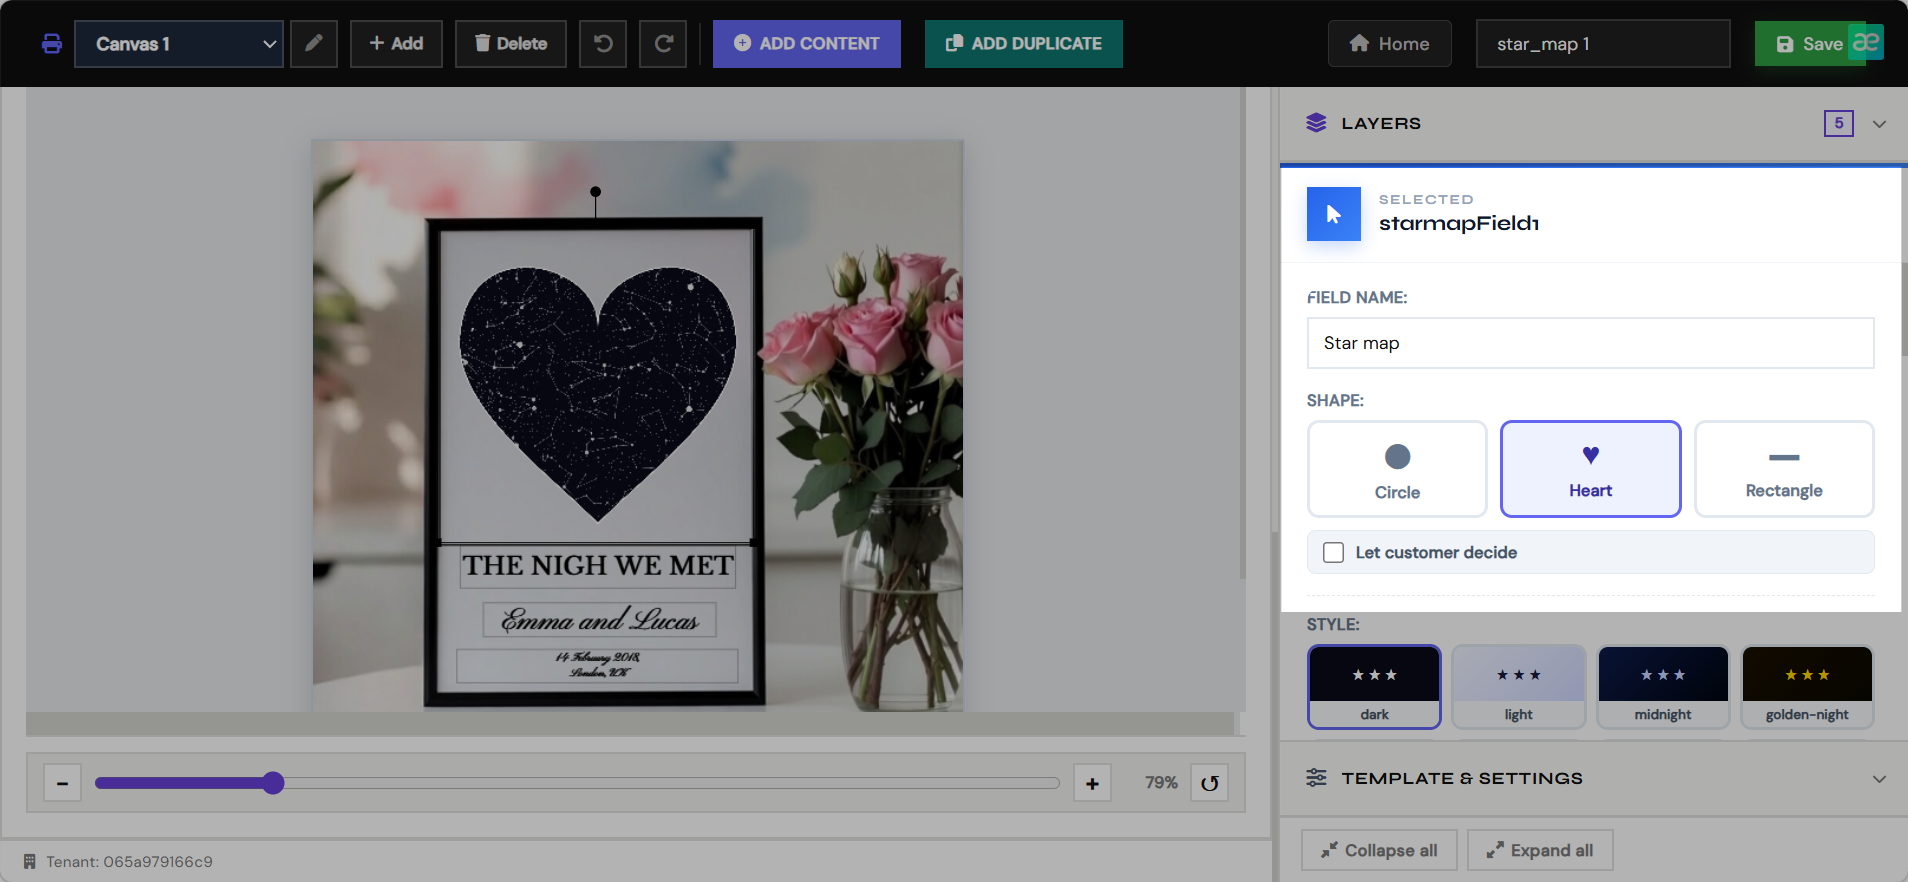Click the rotation handle above the star map
The image size is (1908, 882).
595,192
